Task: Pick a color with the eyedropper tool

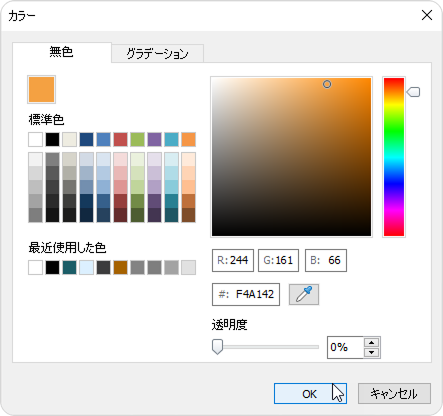Action: coord(304,294)
